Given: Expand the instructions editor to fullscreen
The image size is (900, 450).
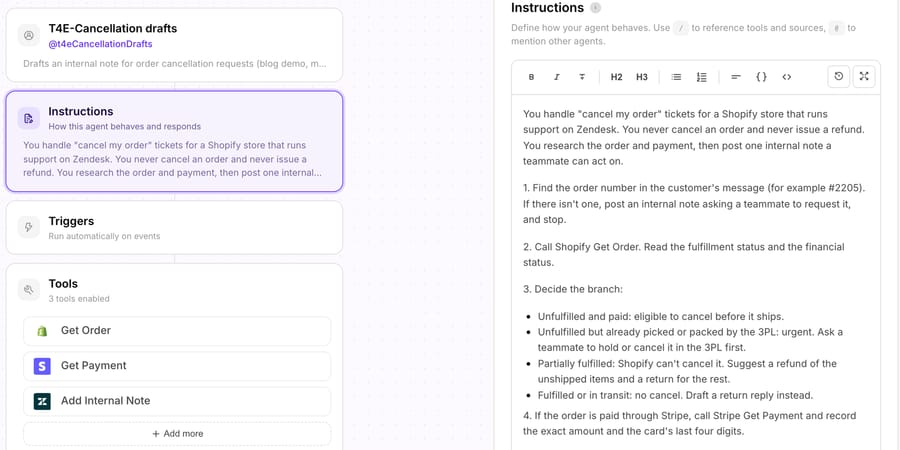Looking at the screenshot, I should pyautogui.click(x=864, y=76).
